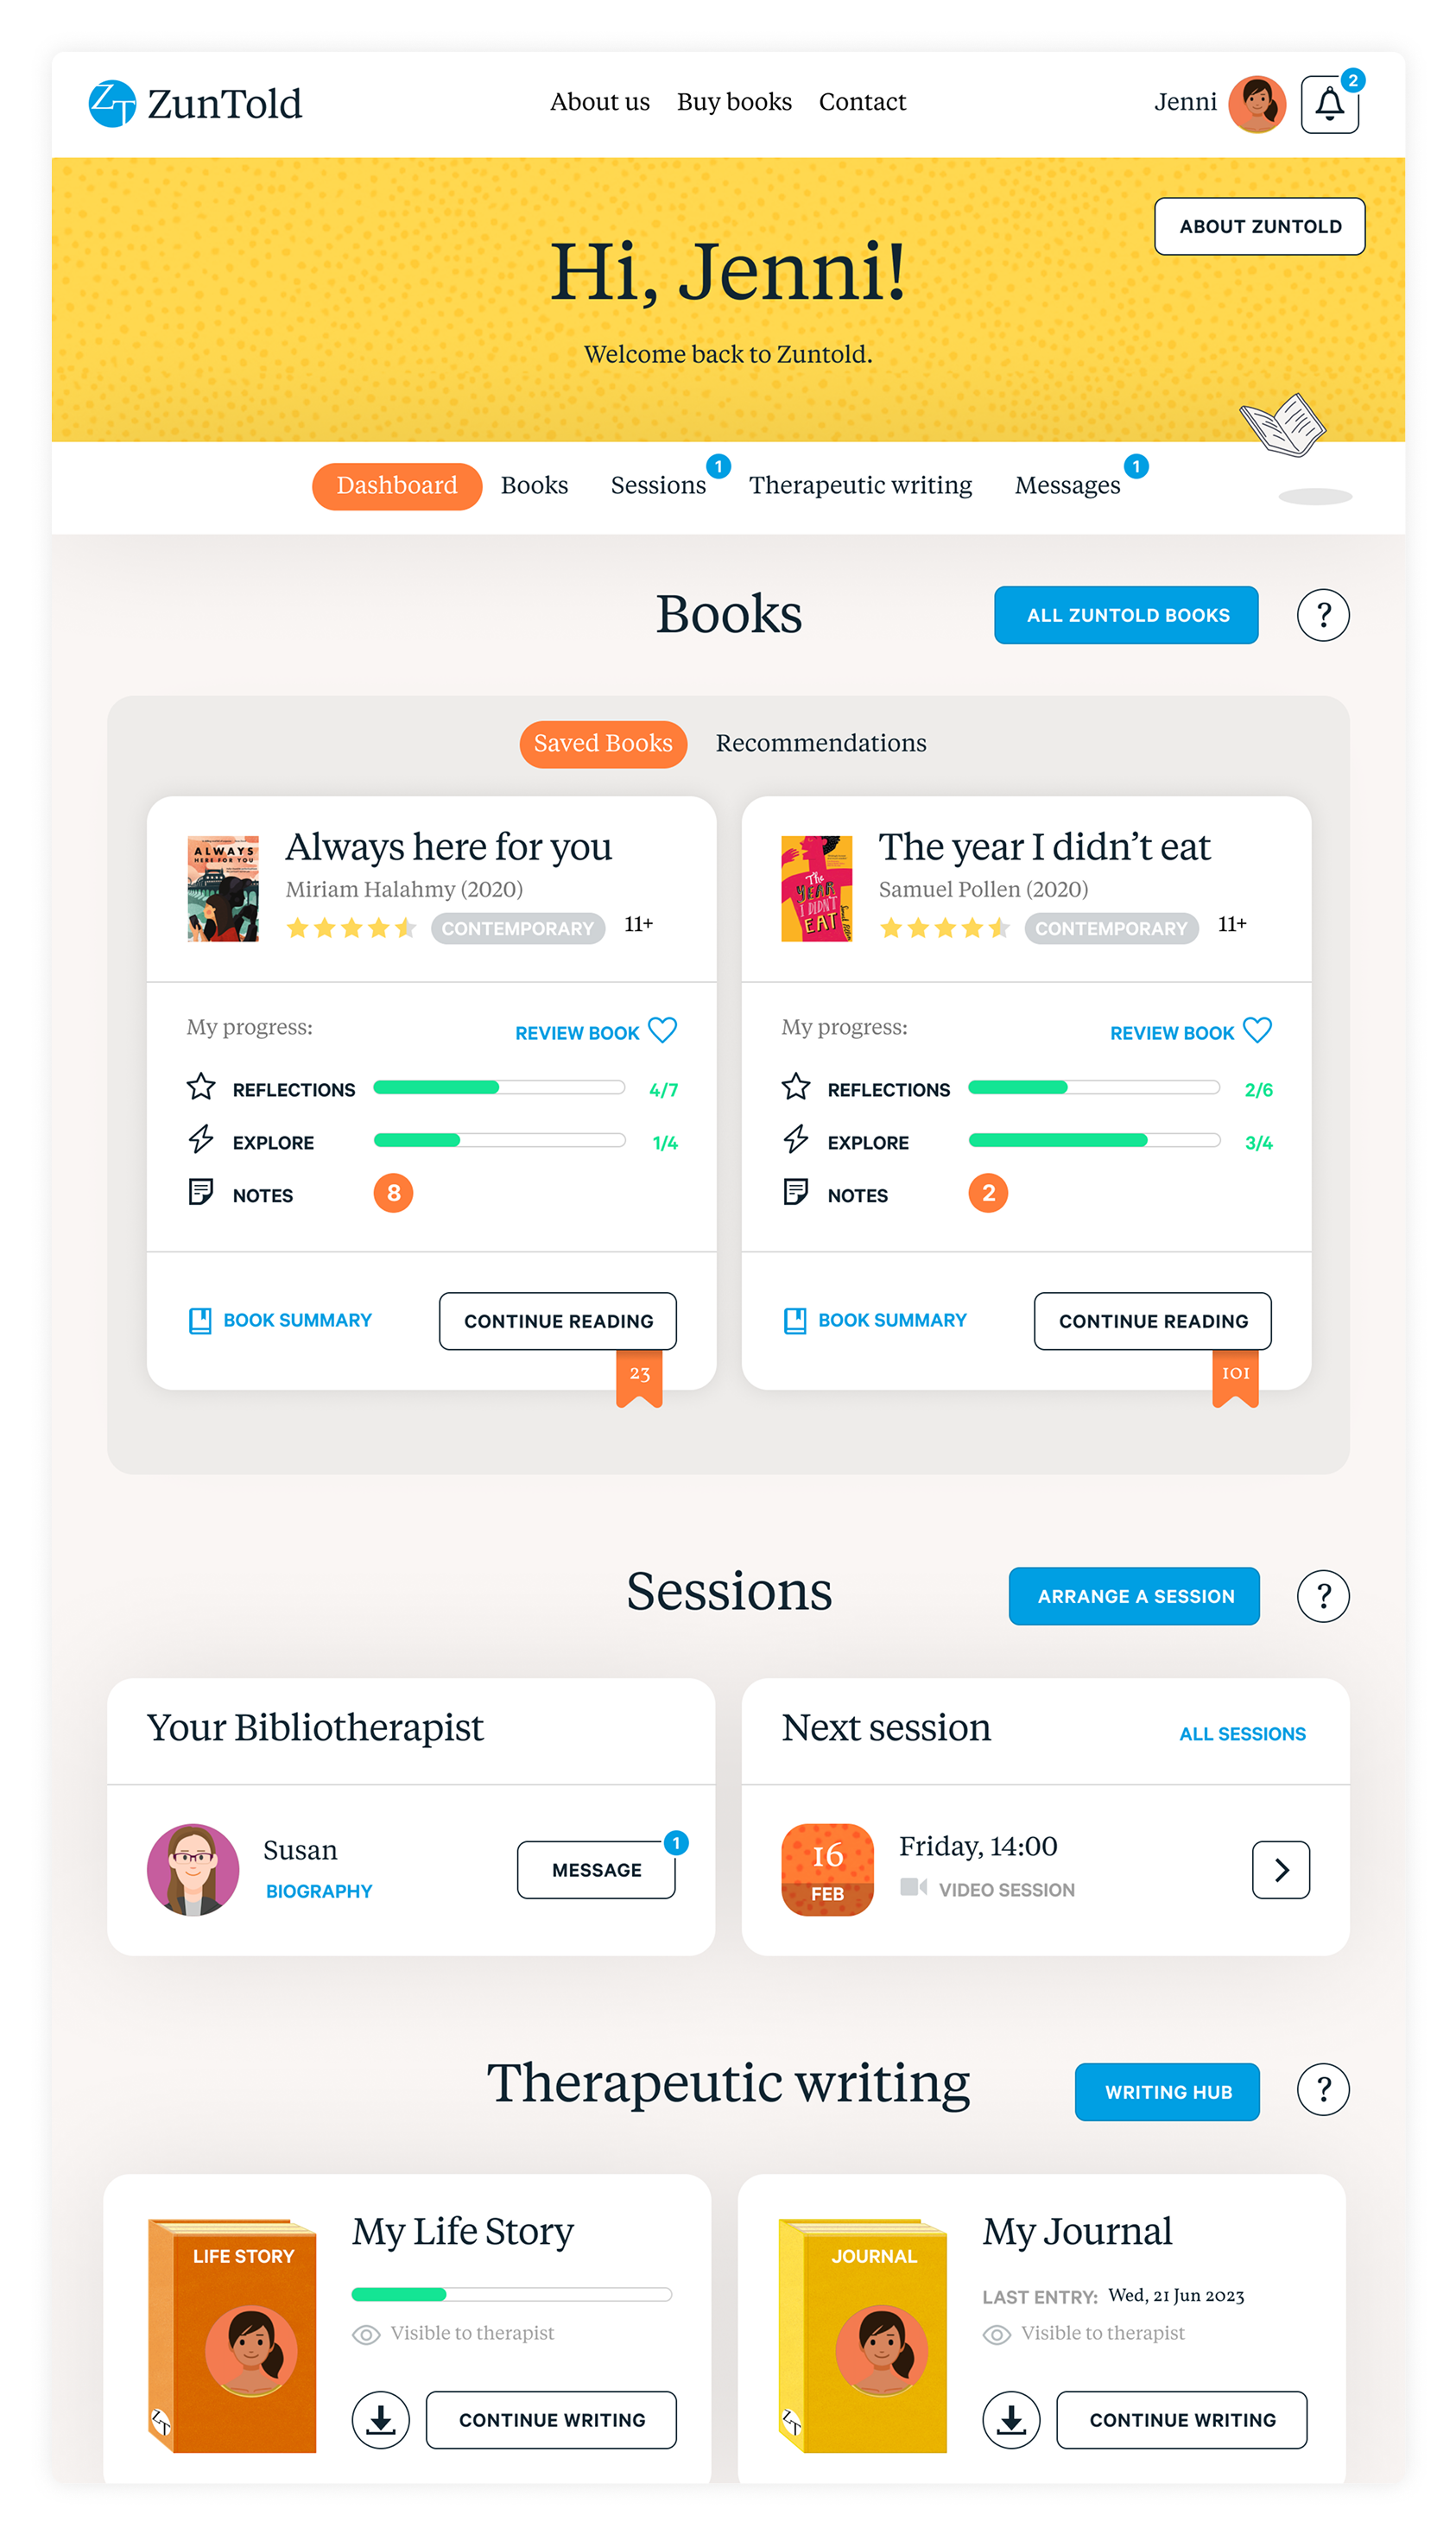
Task: Open Susan's Biography link
Action: click(x=319, y=1891)
